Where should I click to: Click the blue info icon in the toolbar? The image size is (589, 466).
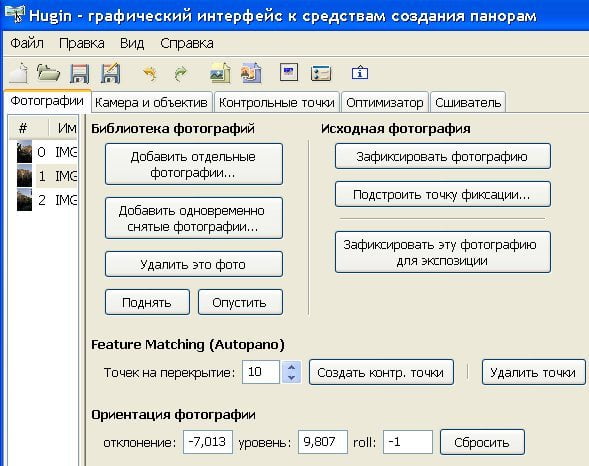pyautogui.click(x=360, y=73)
